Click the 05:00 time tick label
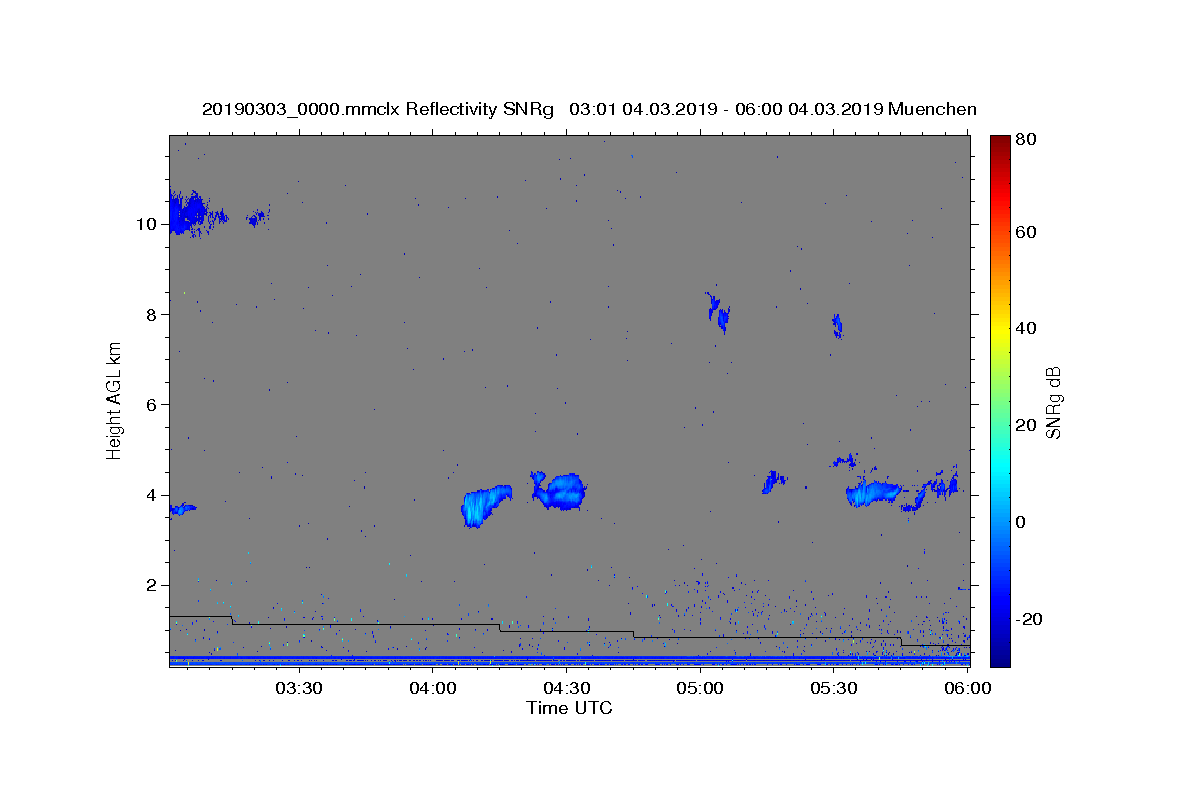Screen dimensions: 1200x800 pos(700,688)
